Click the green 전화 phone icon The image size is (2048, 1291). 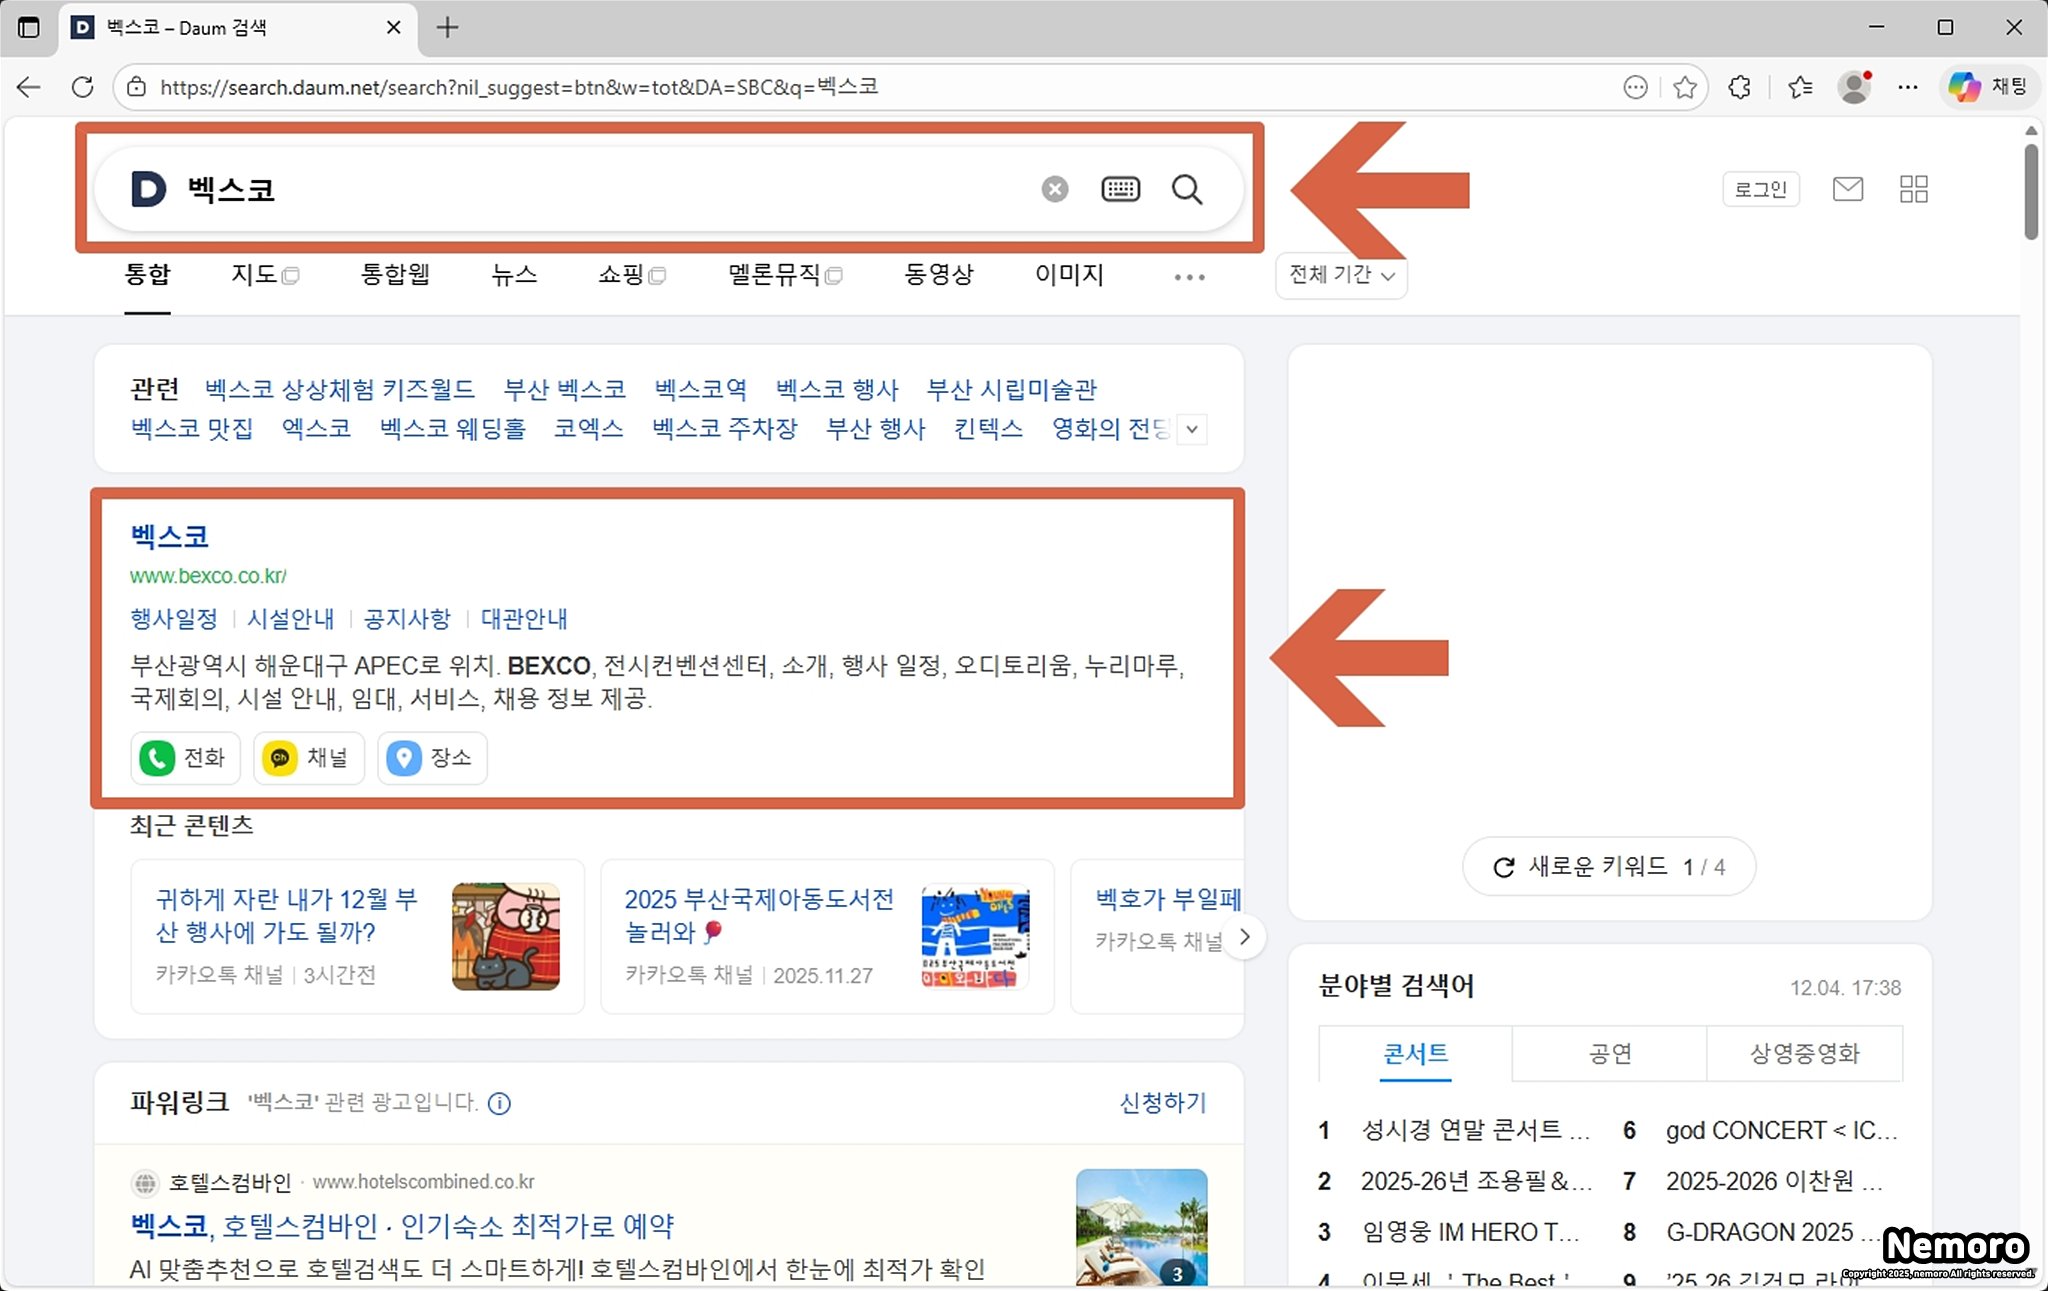click(x=157, y=758)
